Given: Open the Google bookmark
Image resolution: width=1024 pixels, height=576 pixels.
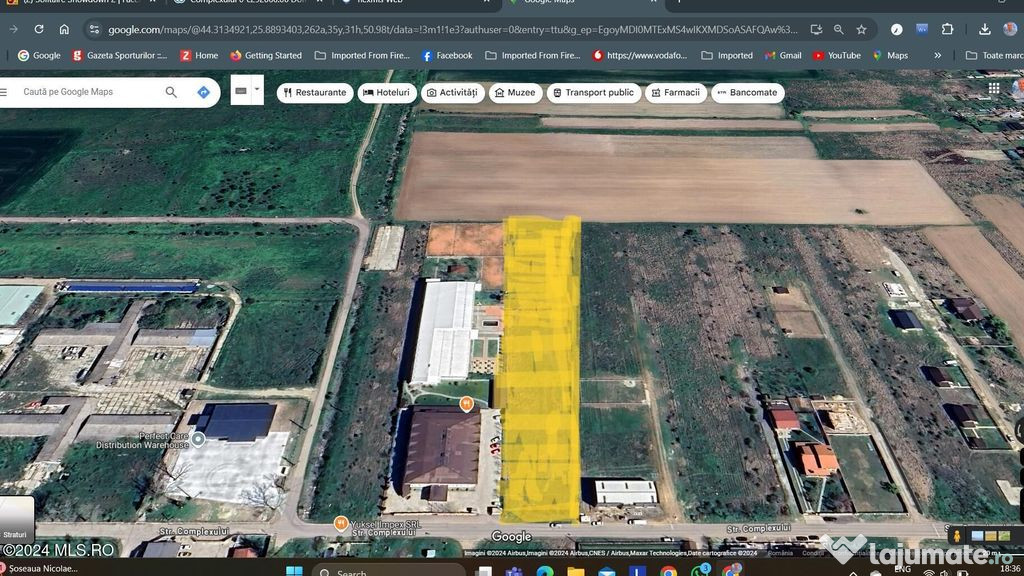Looking at the screenshot, I should [x=39, y=56].
